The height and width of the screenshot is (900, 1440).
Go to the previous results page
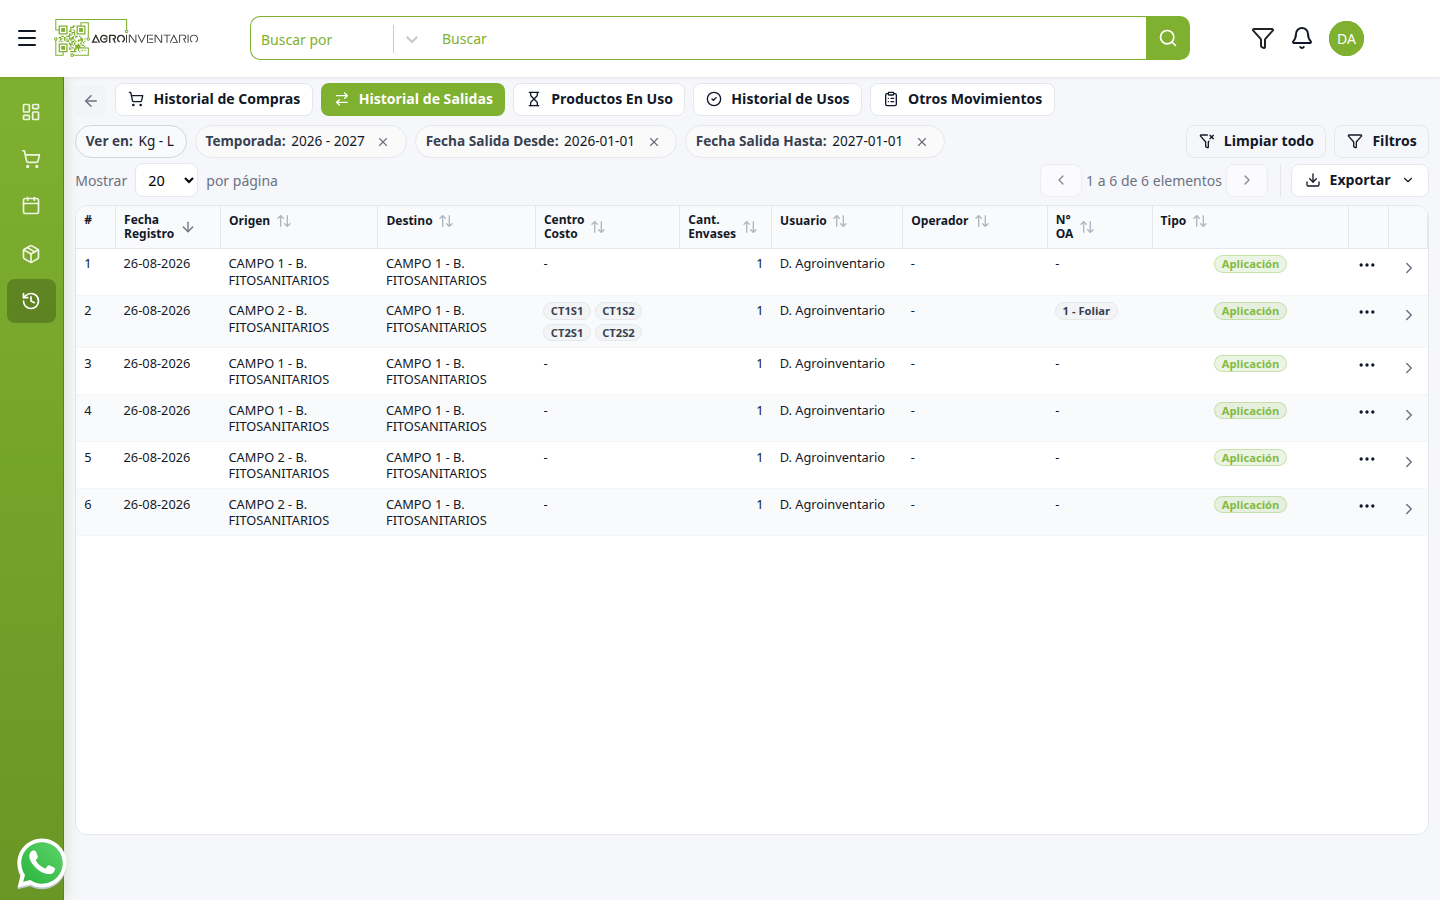(x=1061, y=180)
